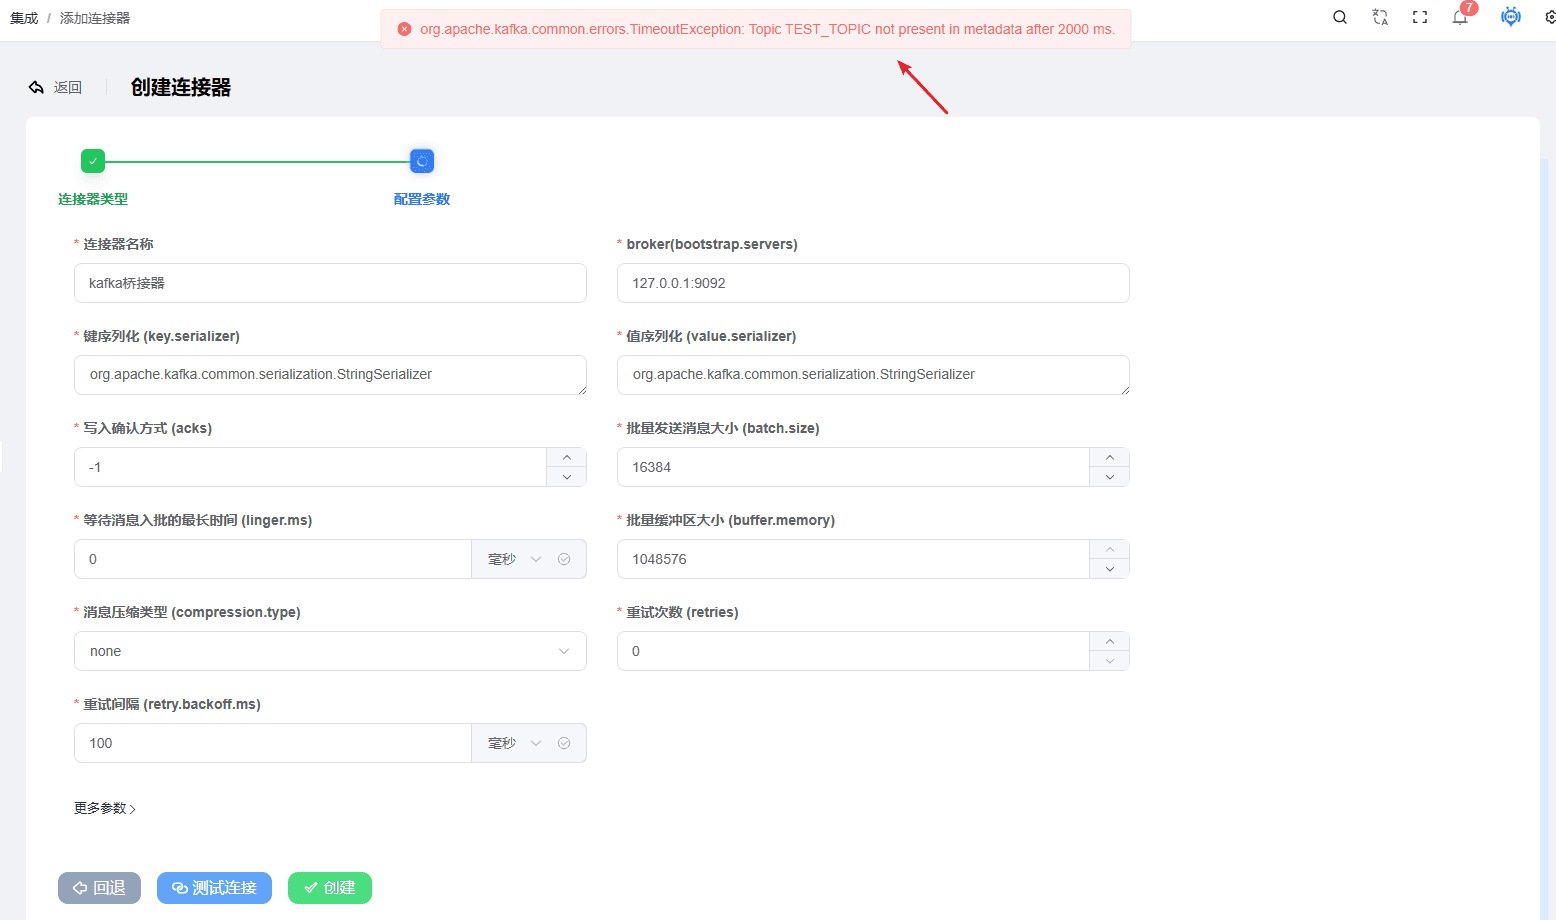The height and width of the screenshot is (920, 1556).
Task: Open the search icon in top bar
Action: tap(1340, 17)
